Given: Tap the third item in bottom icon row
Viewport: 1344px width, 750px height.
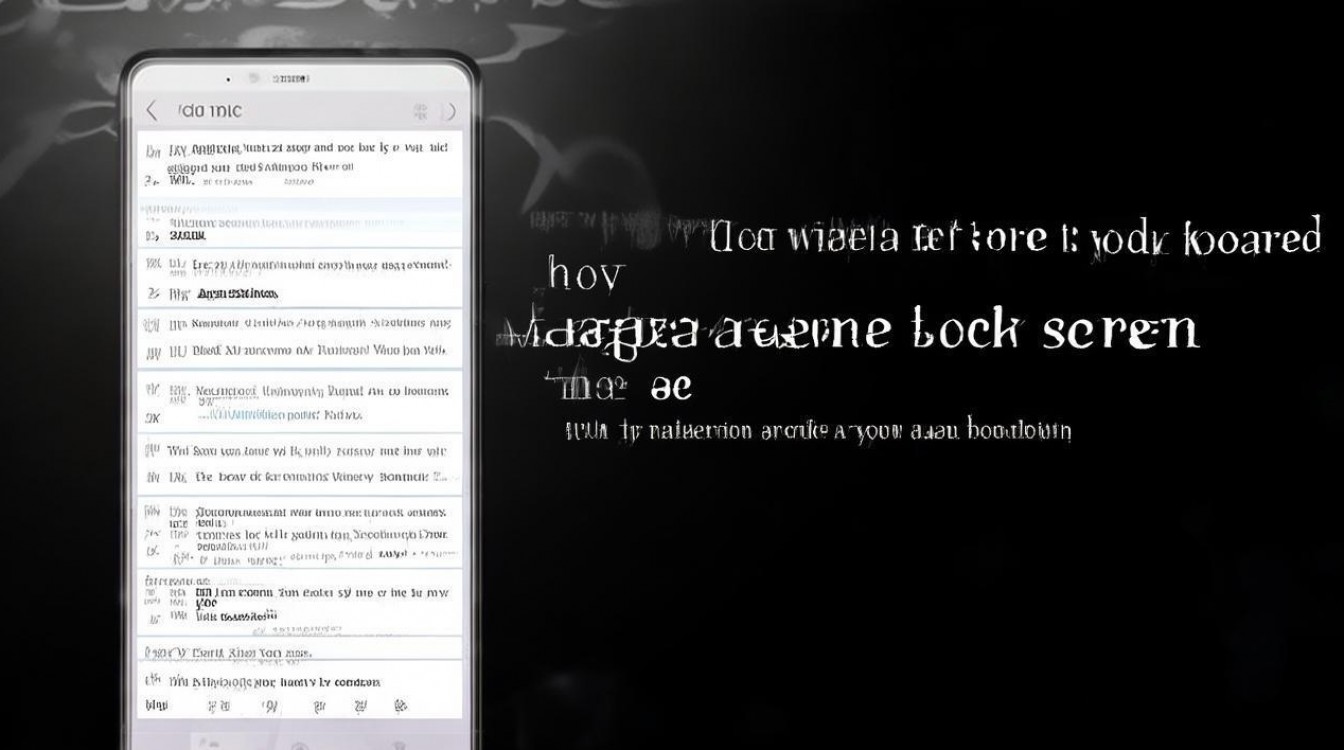Looking at the screenshot, I should coord(268,705).
